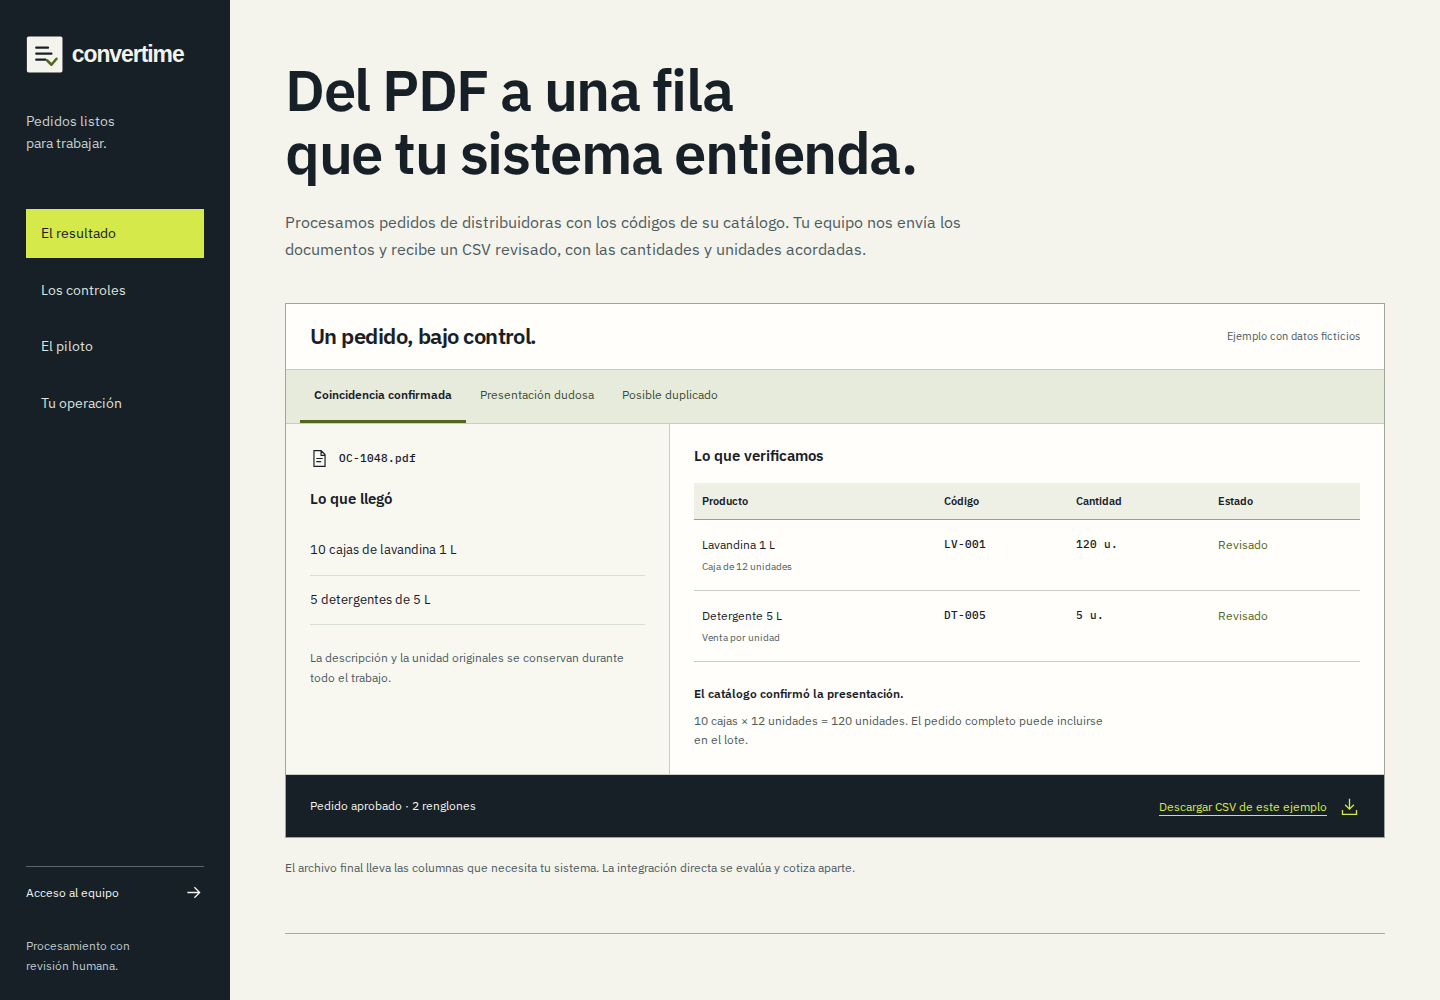The height and width of the screenshot is (1000, 1440).
Task: Click the product cell 'Detergente 5 L'
Action: 742,616
